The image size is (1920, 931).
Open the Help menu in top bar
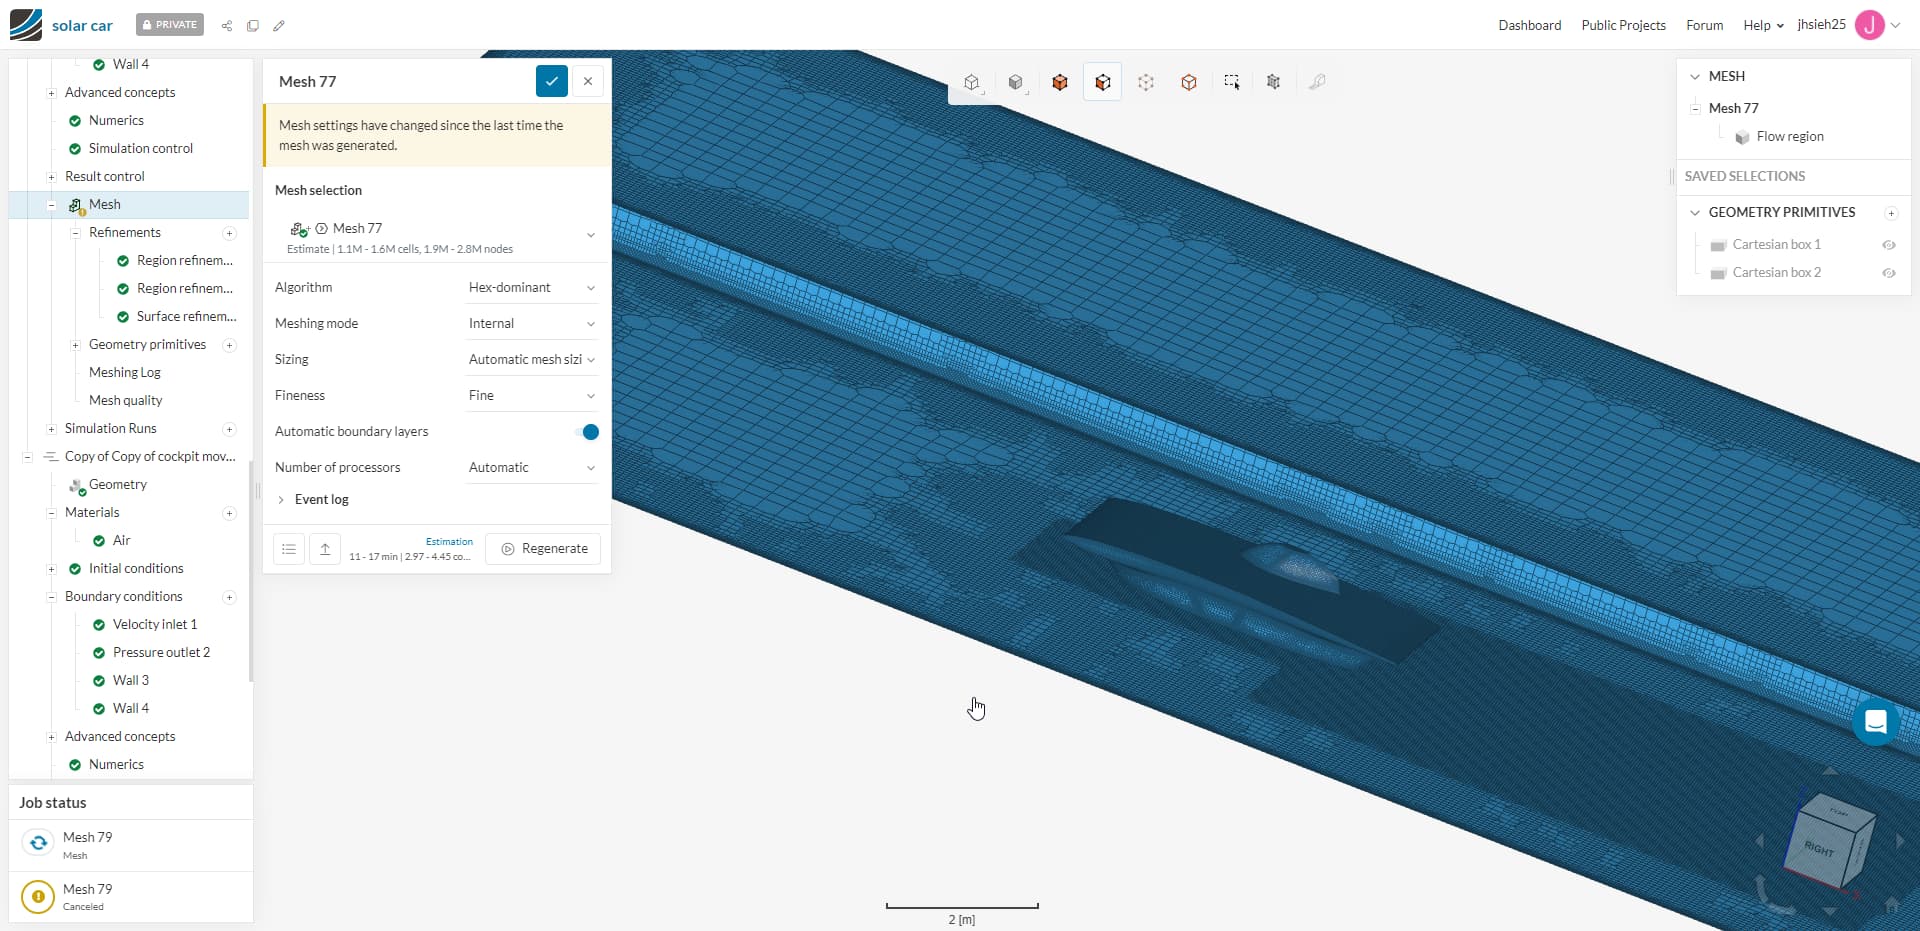pyautogui.click(x=1763, y=26)
